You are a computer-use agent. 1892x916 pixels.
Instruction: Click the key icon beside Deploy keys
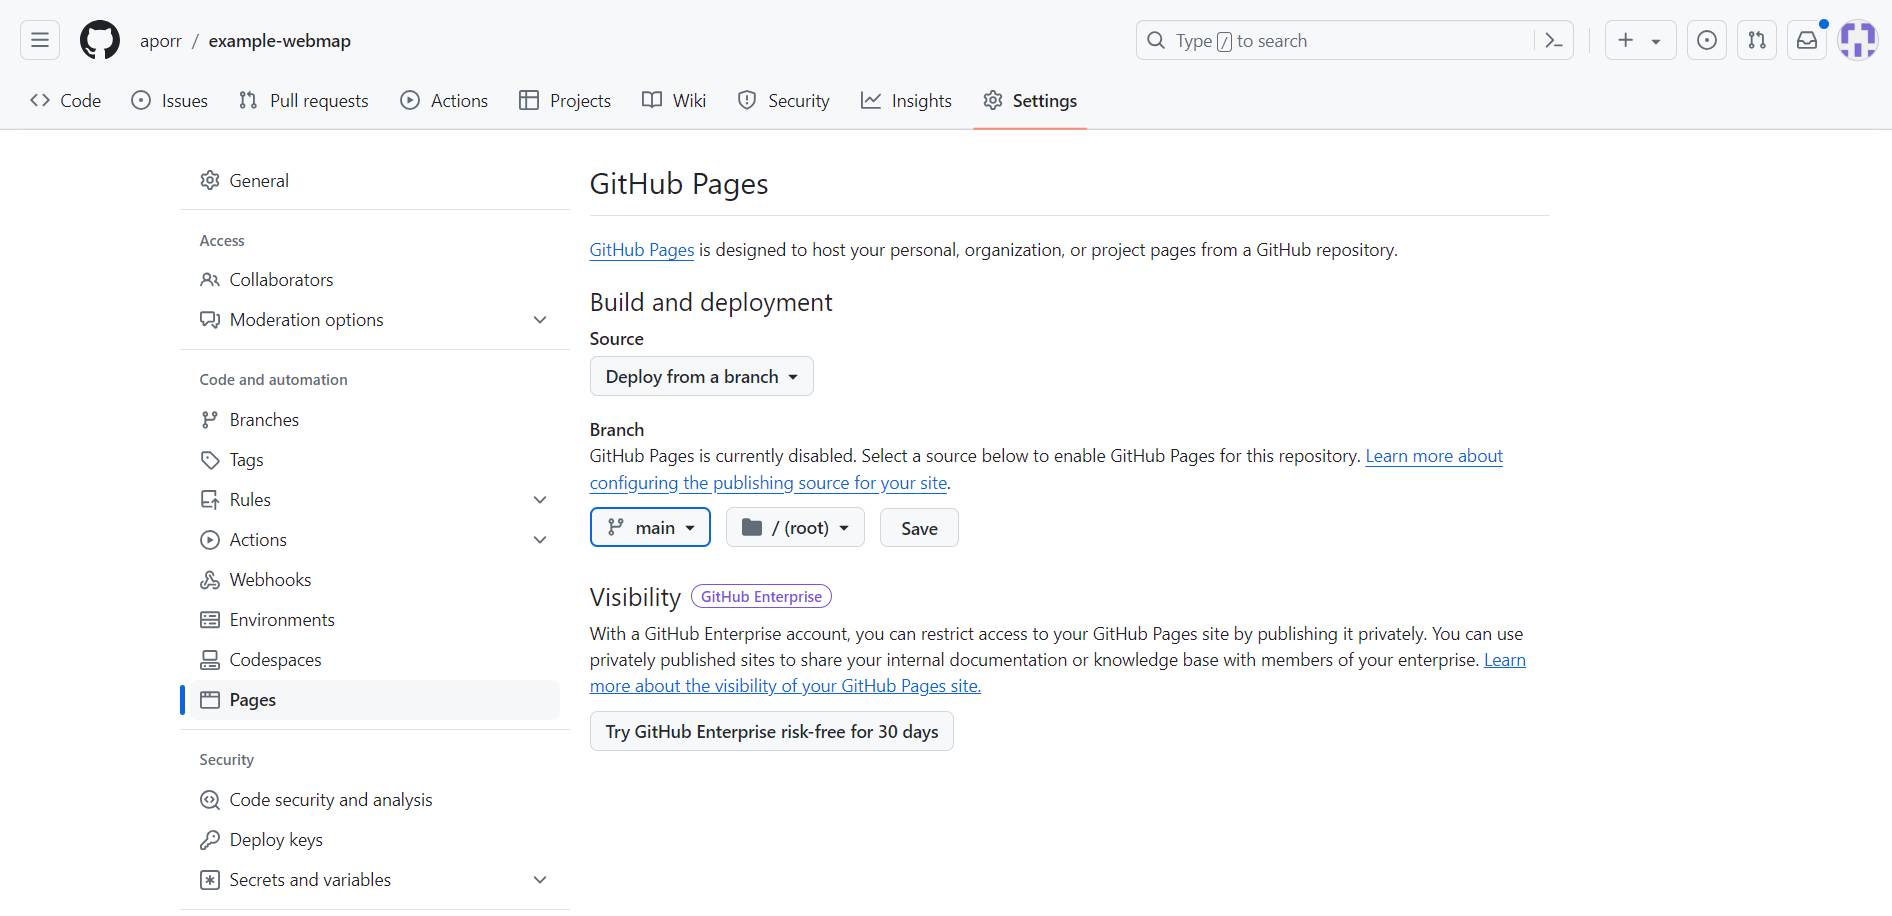[210, 840]
